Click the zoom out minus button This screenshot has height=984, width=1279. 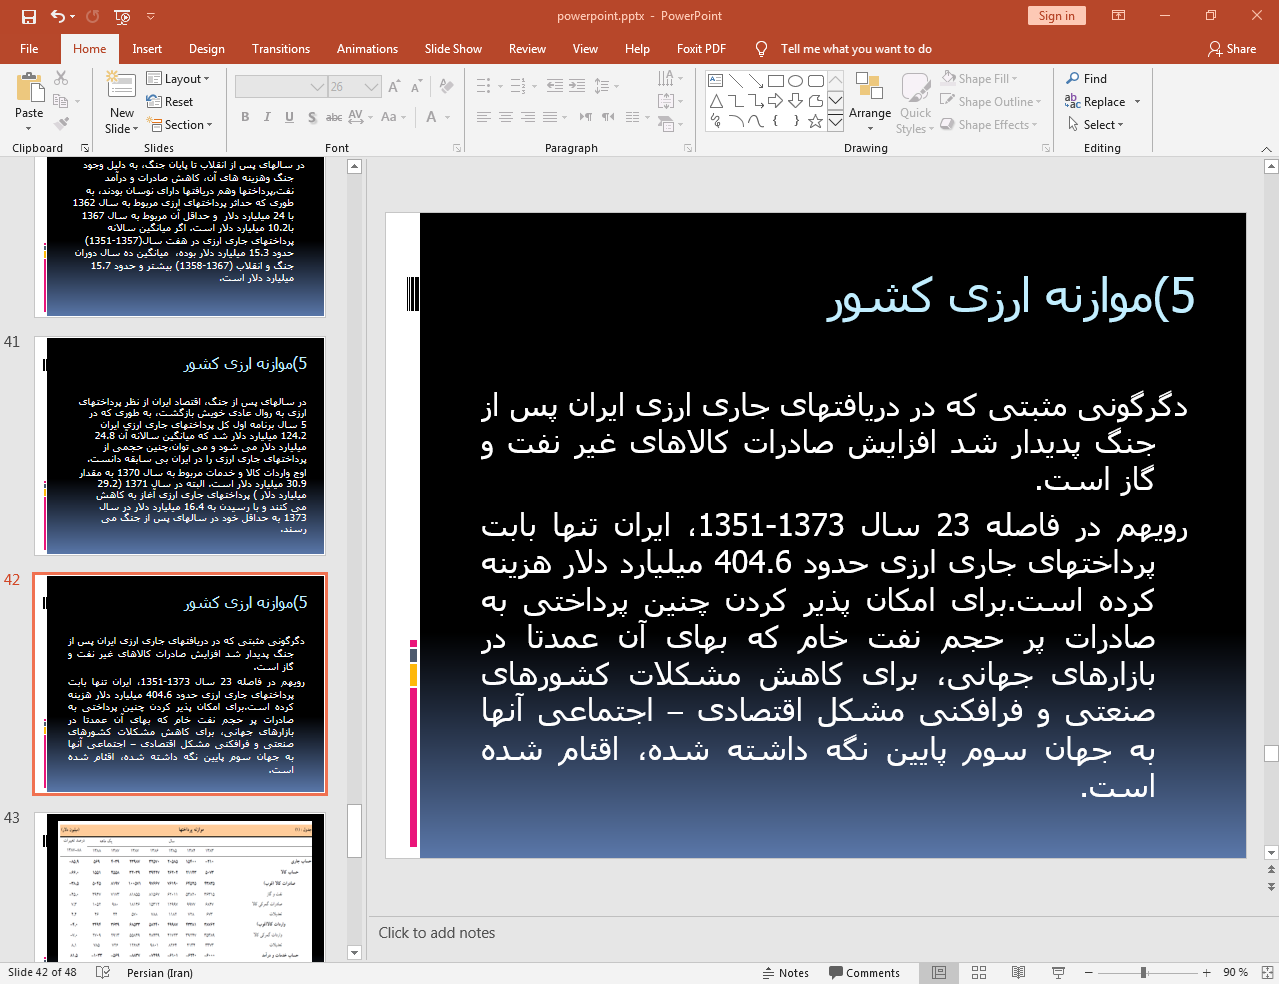(1089, 973)
